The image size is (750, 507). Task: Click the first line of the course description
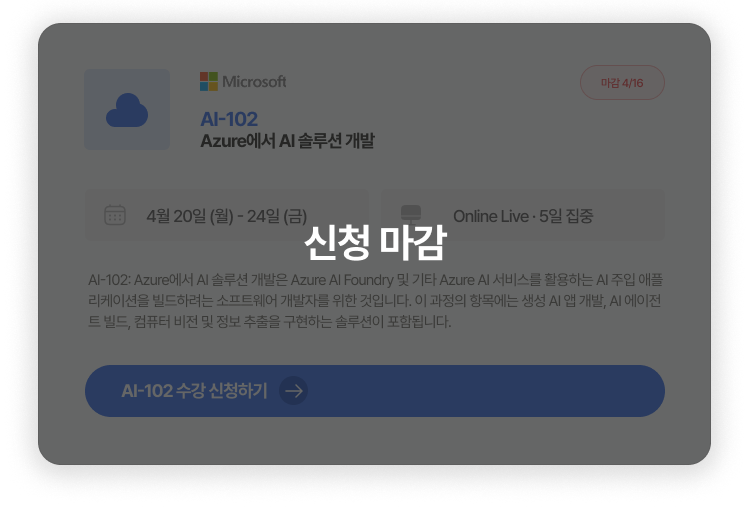(x=375, y=279)
